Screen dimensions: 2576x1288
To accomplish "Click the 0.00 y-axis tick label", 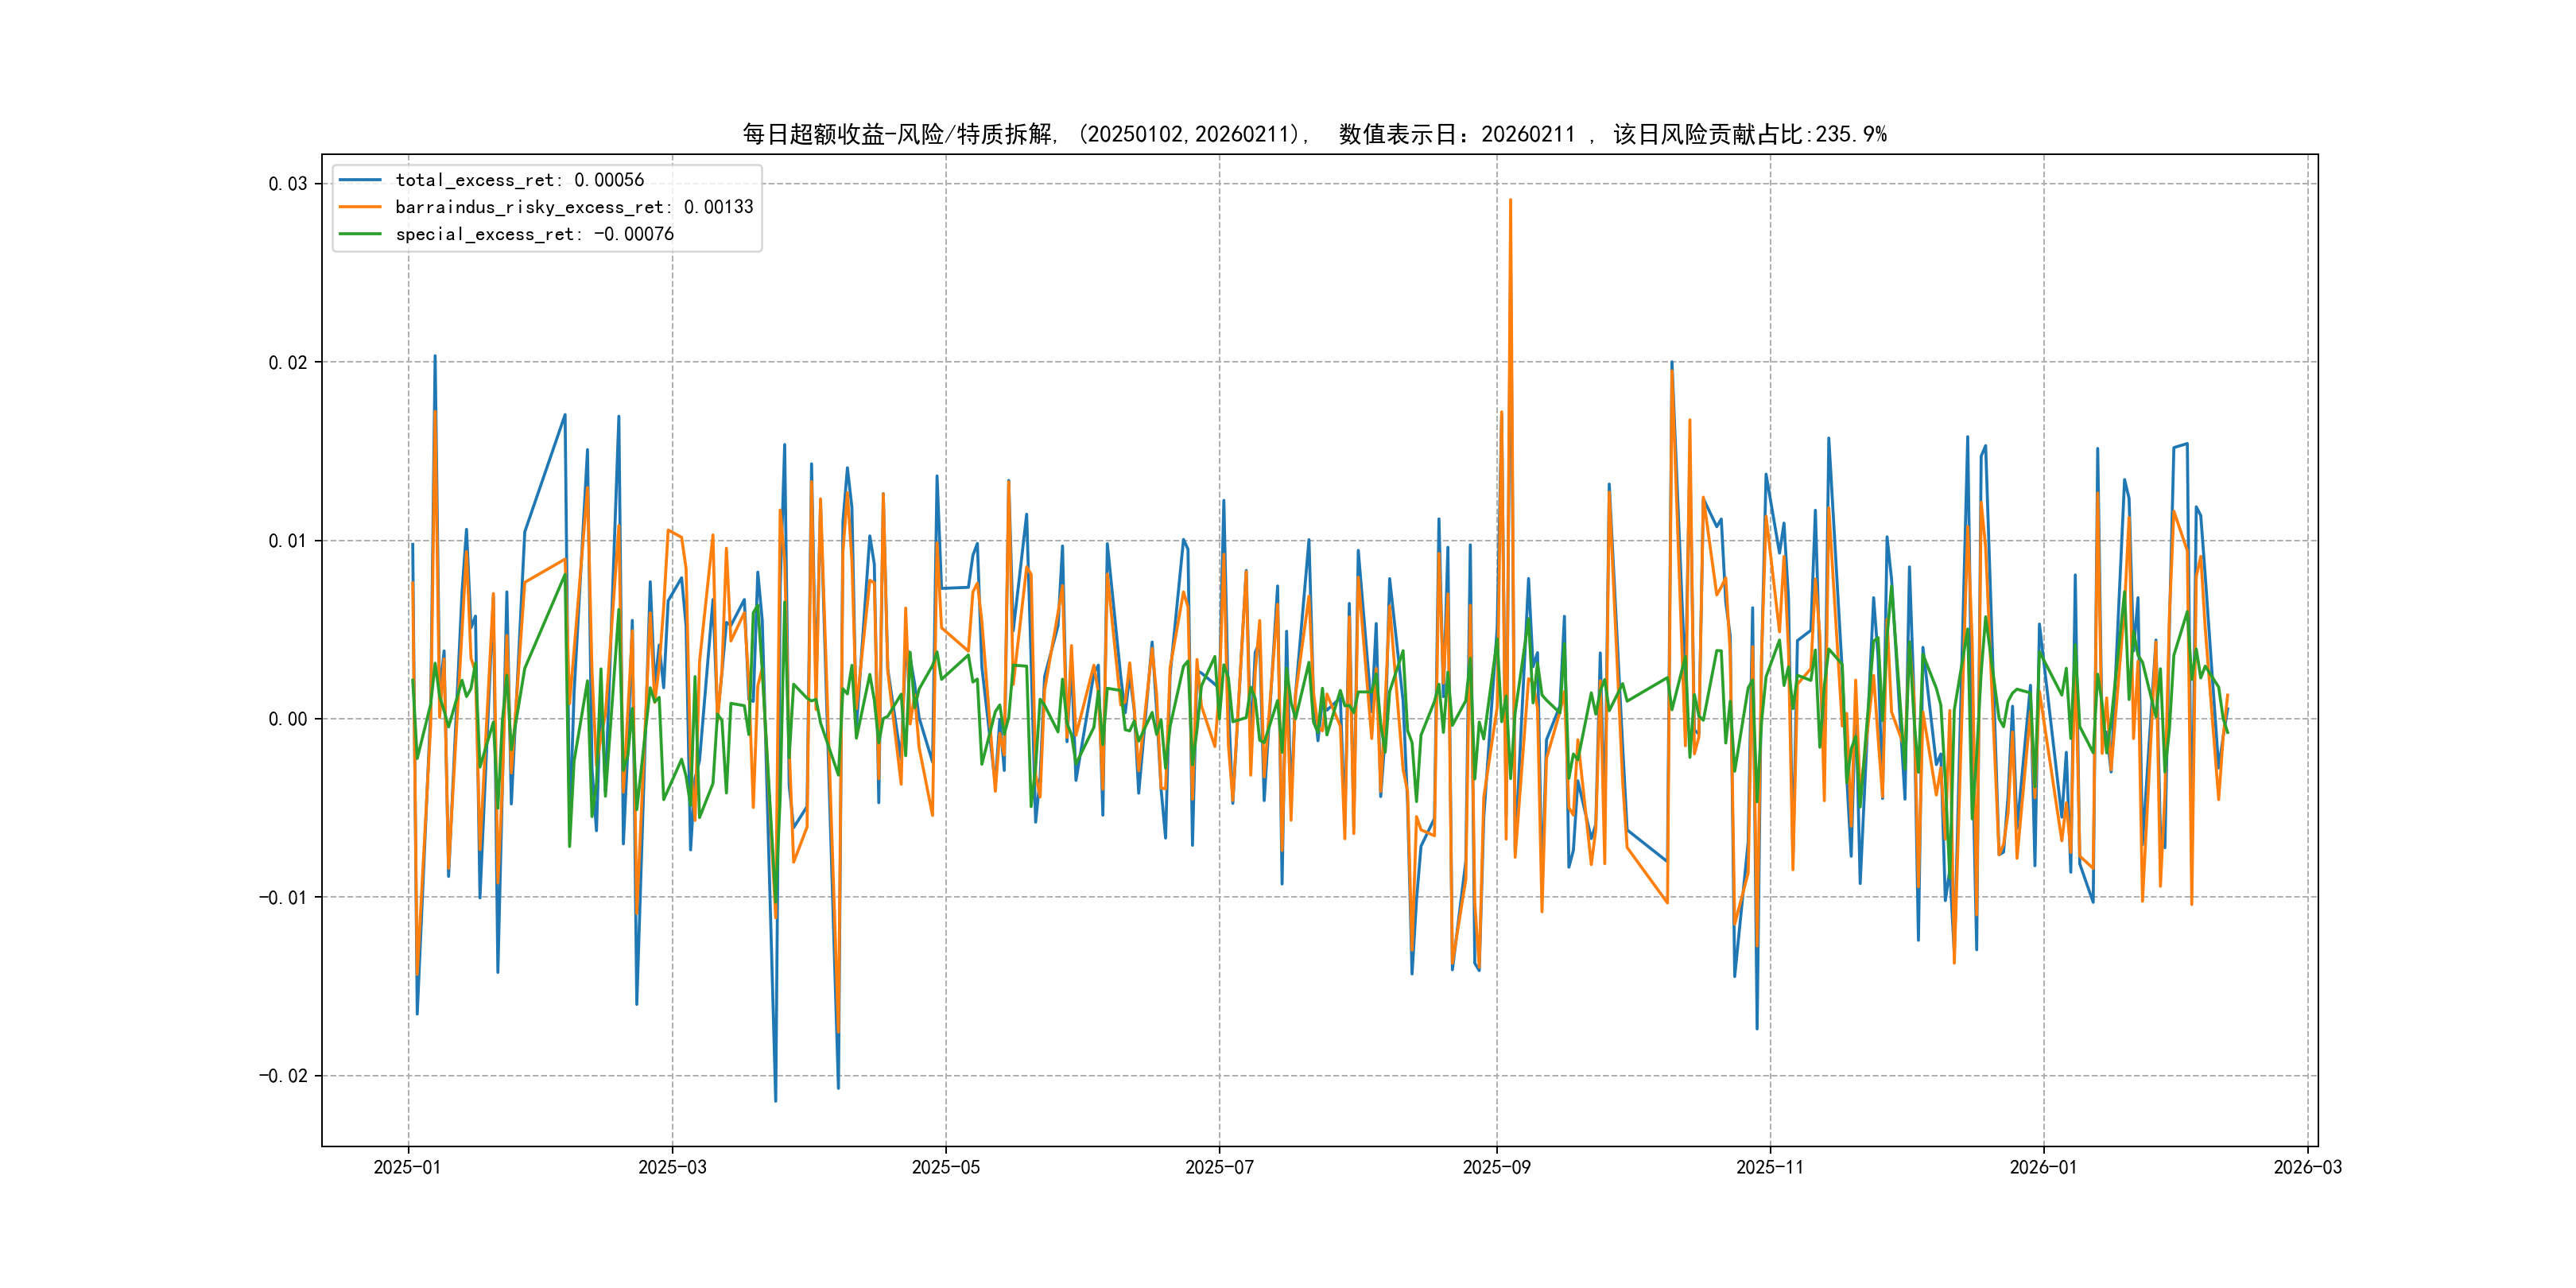I will [x=287, y=719].
